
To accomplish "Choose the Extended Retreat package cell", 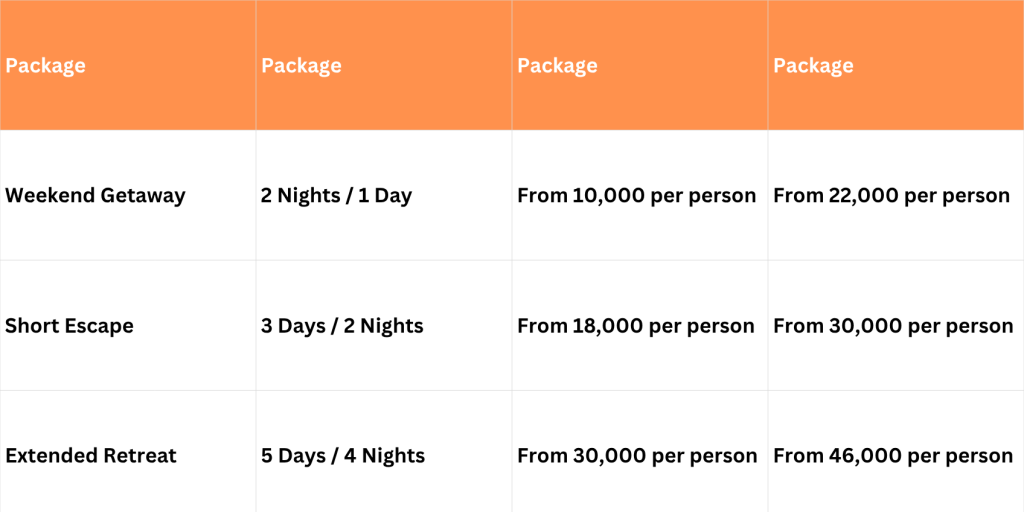I will point(91,456).
